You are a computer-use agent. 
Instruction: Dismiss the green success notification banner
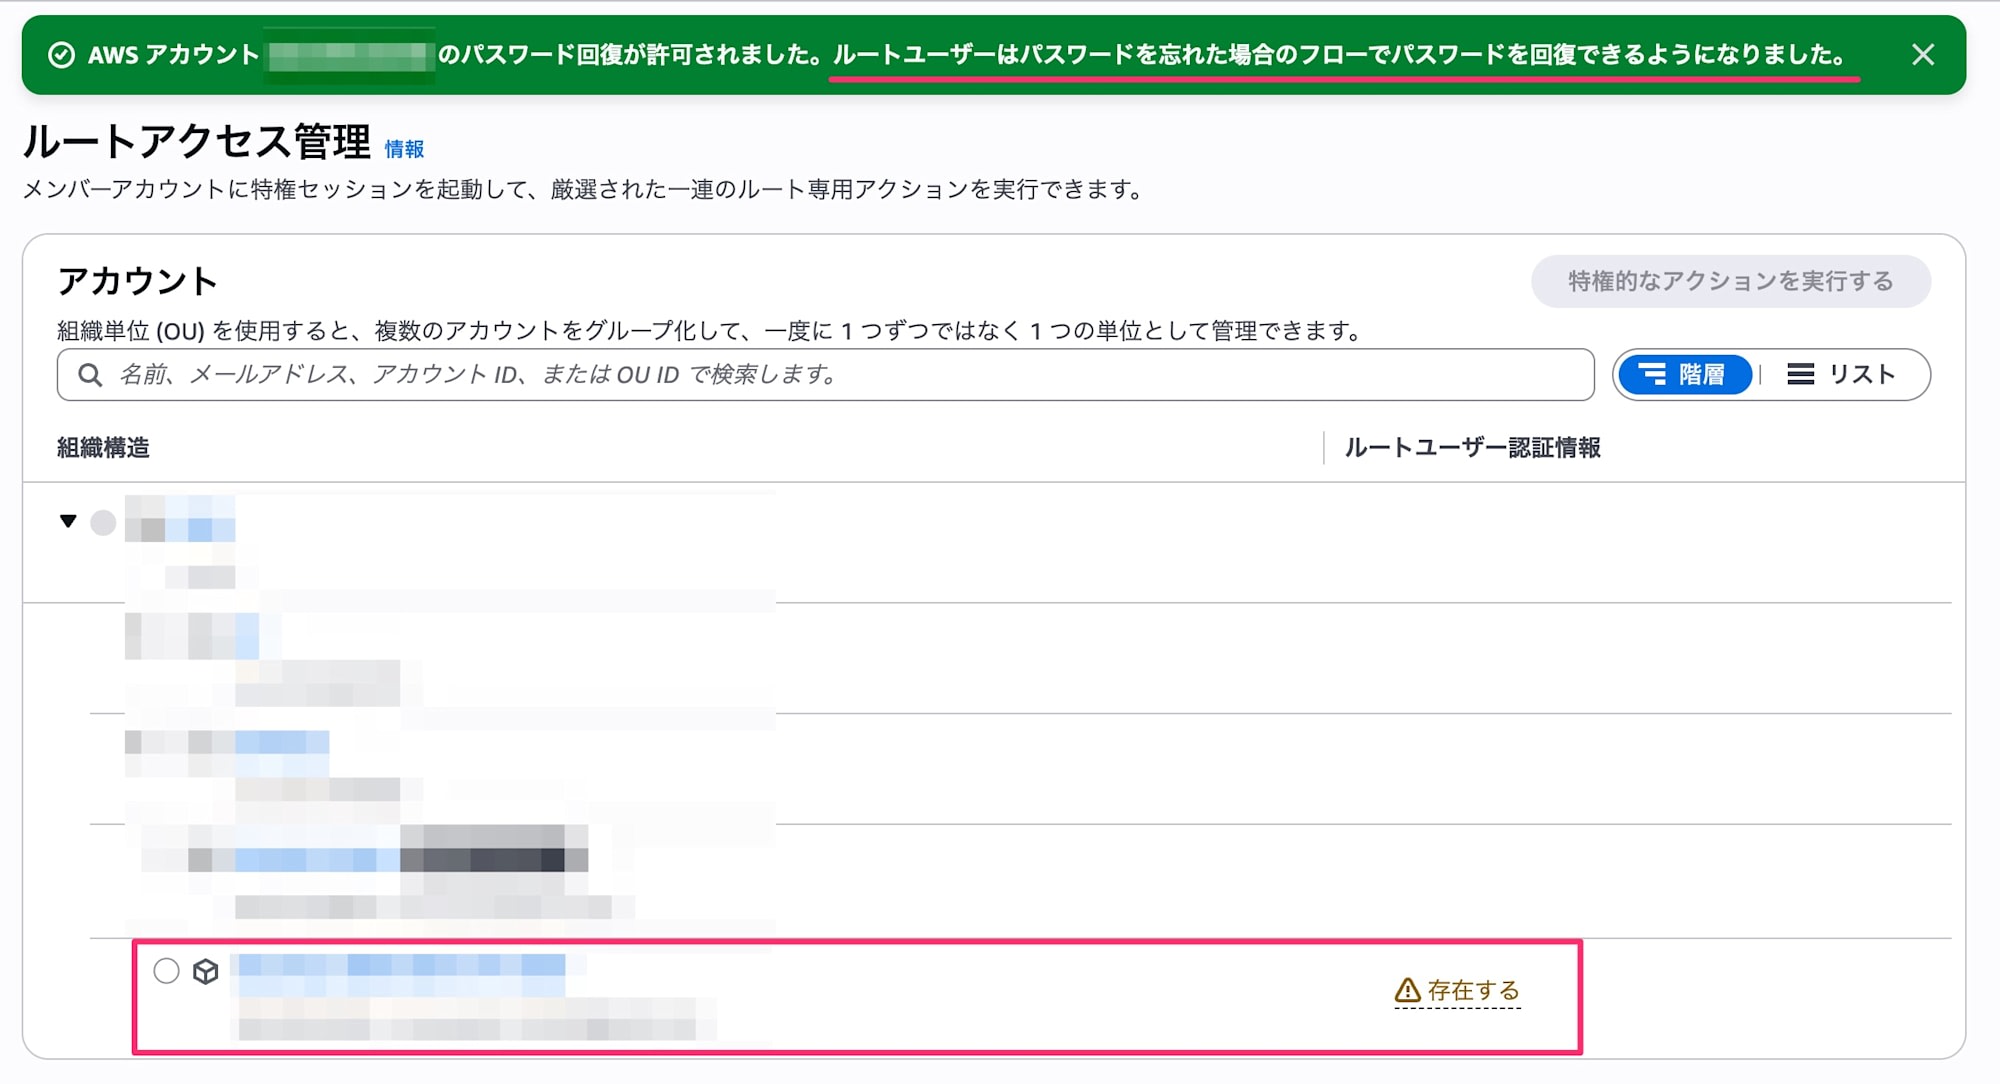1922,55
